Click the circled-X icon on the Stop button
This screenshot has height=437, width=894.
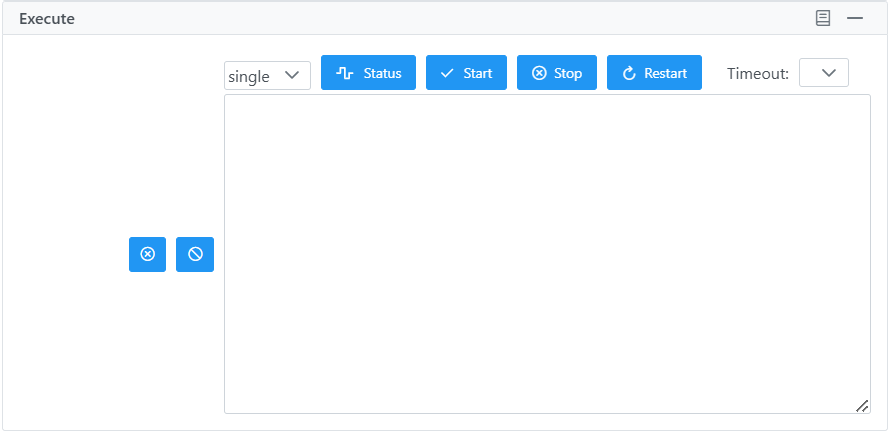[539, 73]
